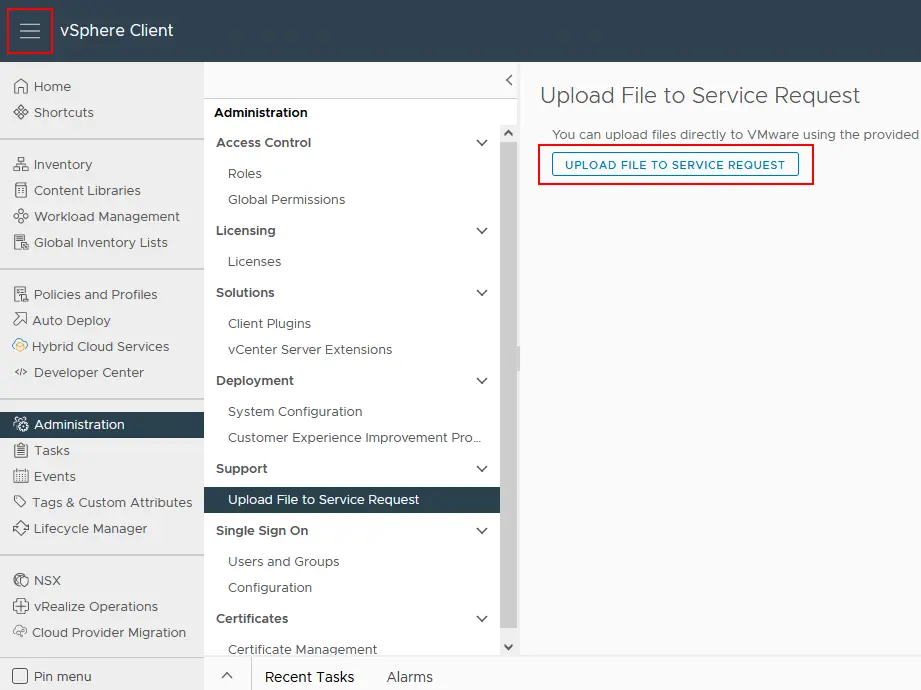
Task: Click scrollbar up arrow in Administration list
Action: [509, 133]
